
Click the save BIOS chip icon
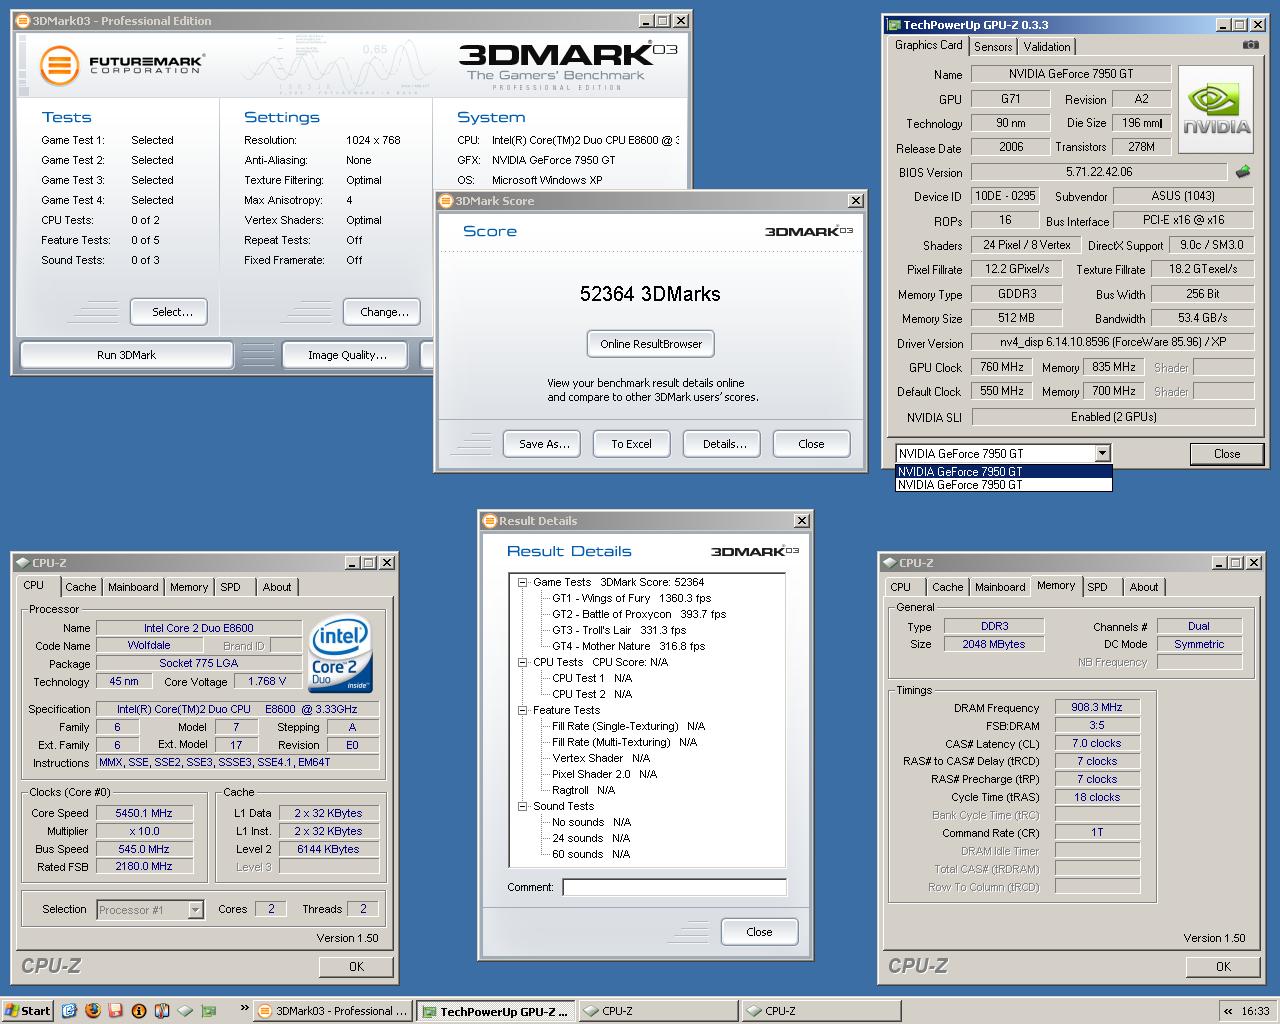[1243, 172]
